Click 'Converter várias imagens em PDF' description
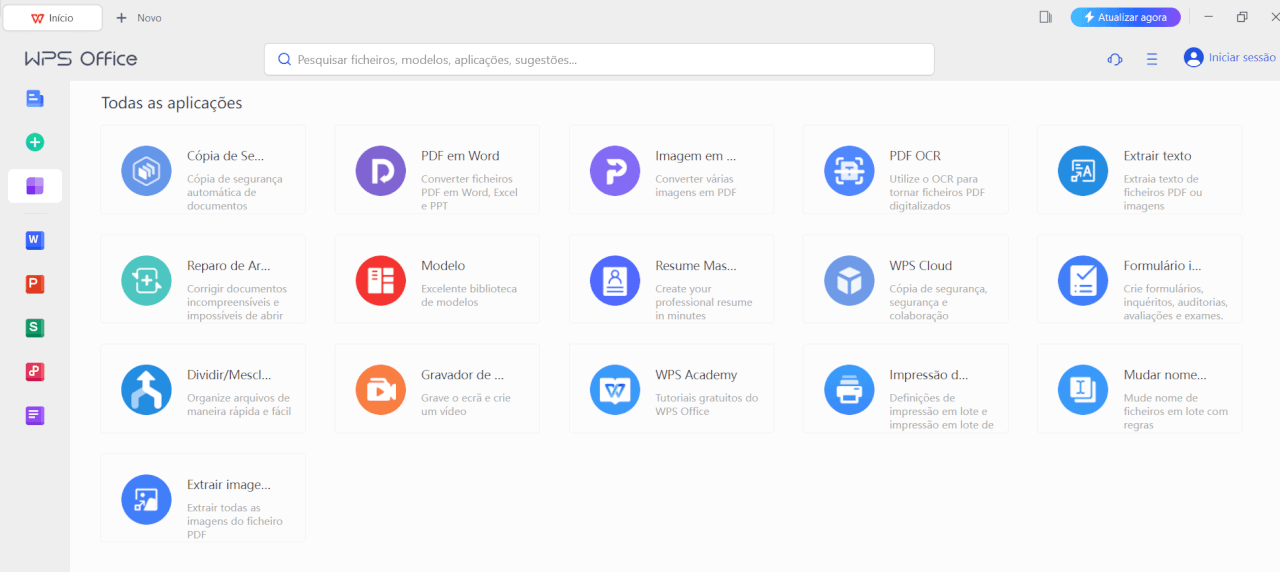The width and height of the screenshot is (1280, 572). click(x=697, y=185)
